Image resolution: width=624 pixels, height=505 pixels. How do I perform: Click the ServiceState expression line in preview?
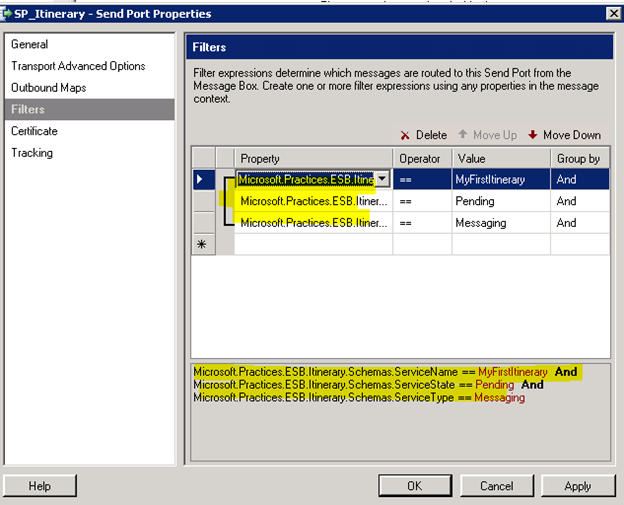click(x=369, y=385)
